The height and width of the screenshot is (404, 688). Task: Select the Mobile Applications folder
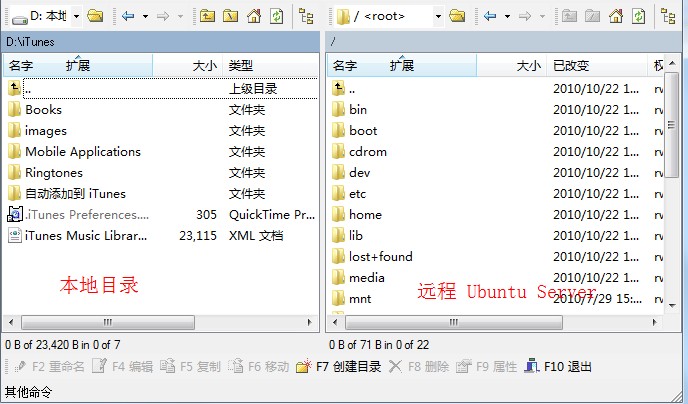pos(161,152)
